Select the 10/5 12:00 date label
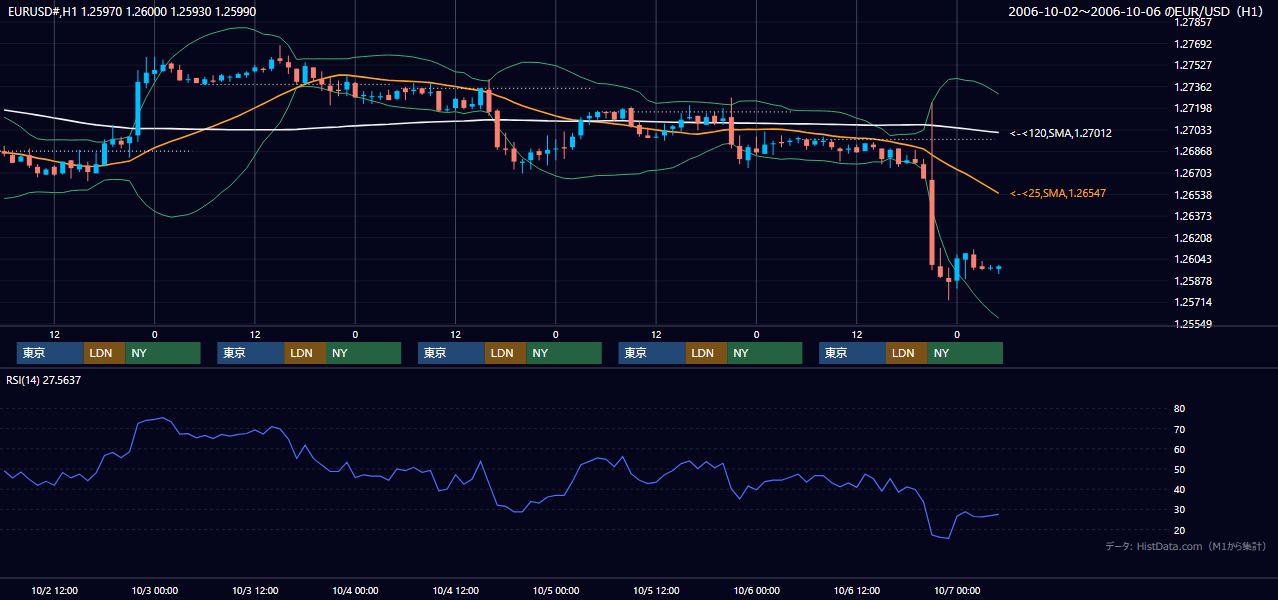1278x600 pixels. click(x=656, y=591)
